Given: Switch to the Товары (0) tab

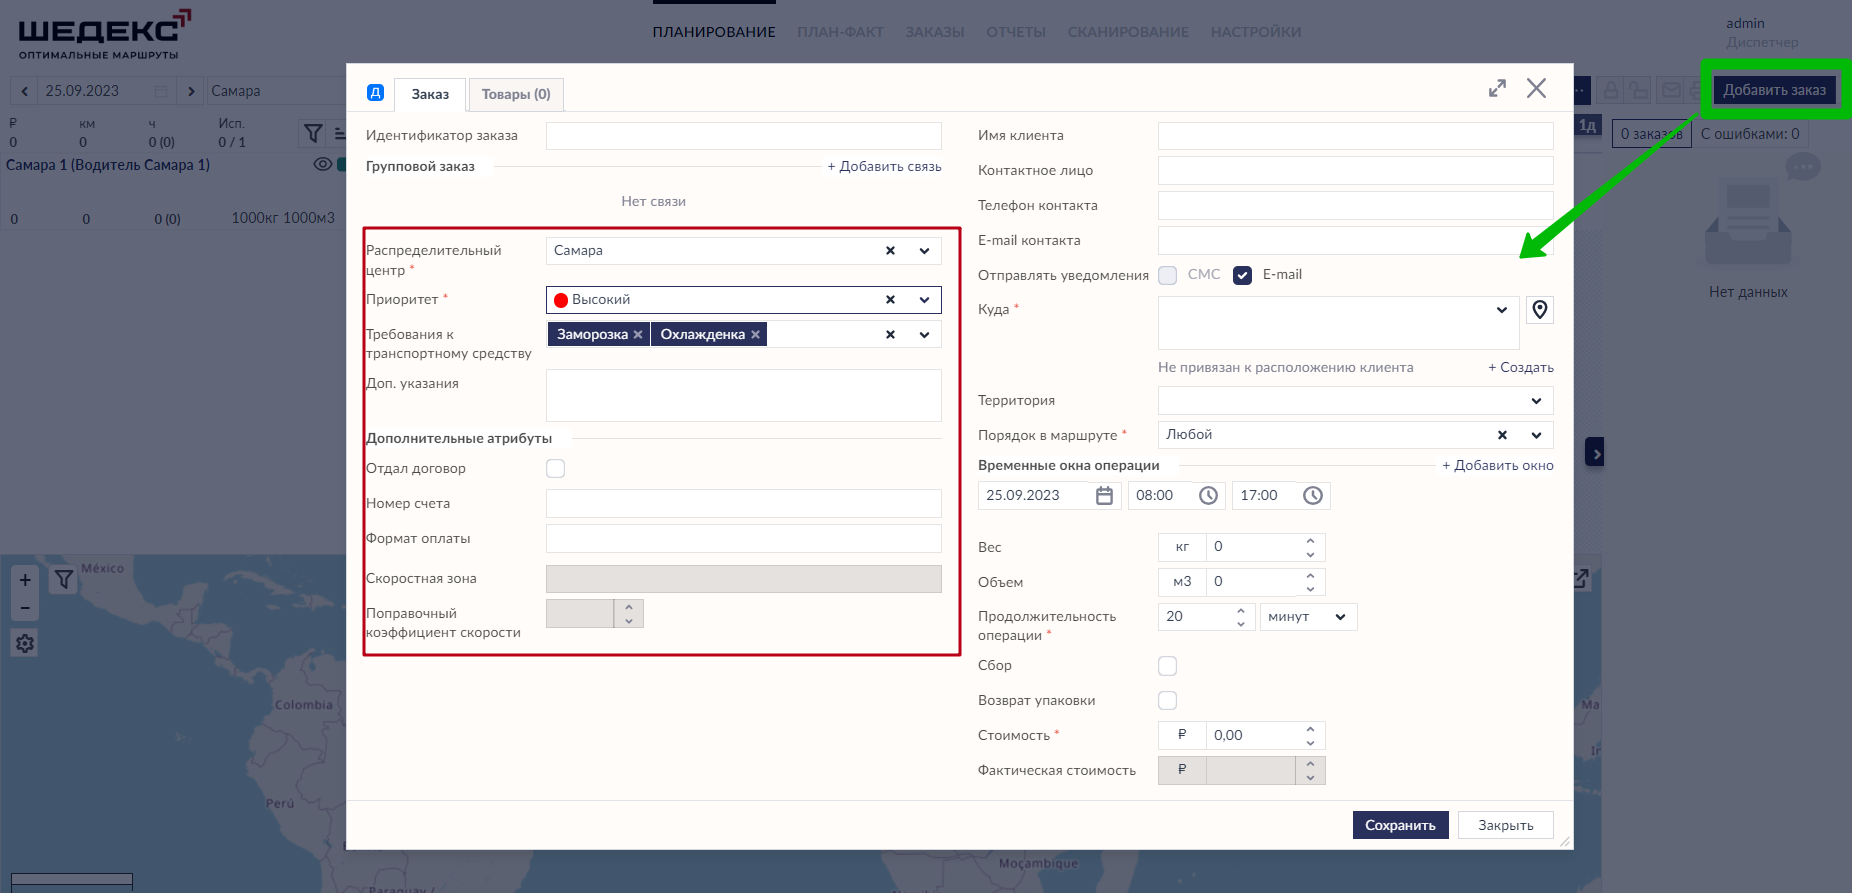Looking at the screenshot, I should coord(516,95).
